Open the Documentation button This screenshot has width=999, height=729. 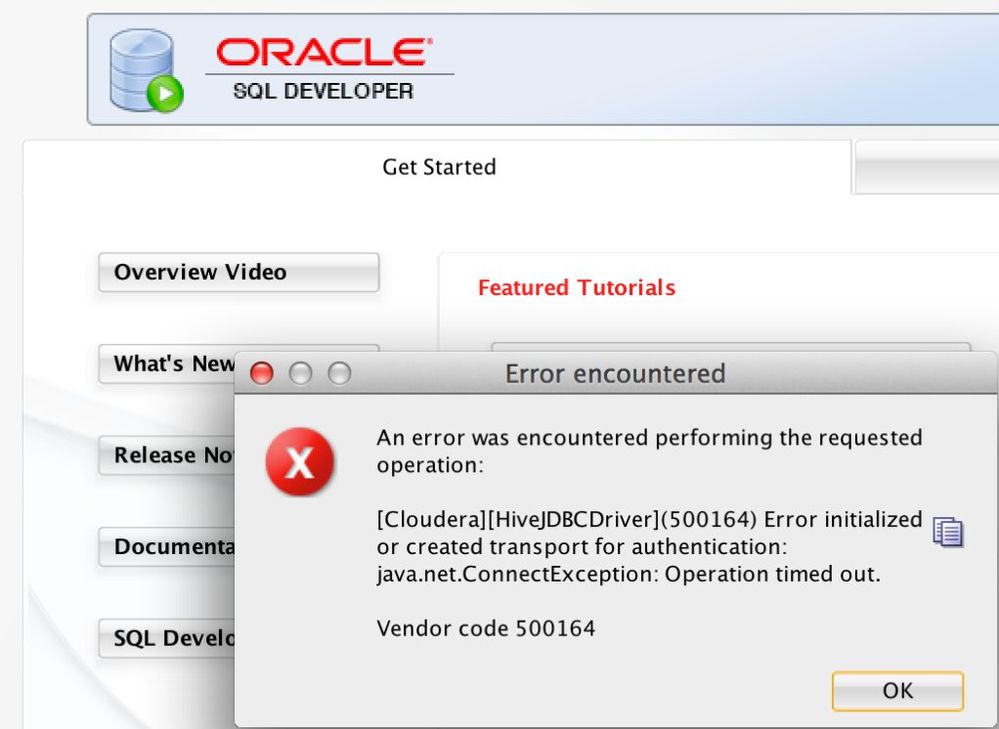pos(166,547)
